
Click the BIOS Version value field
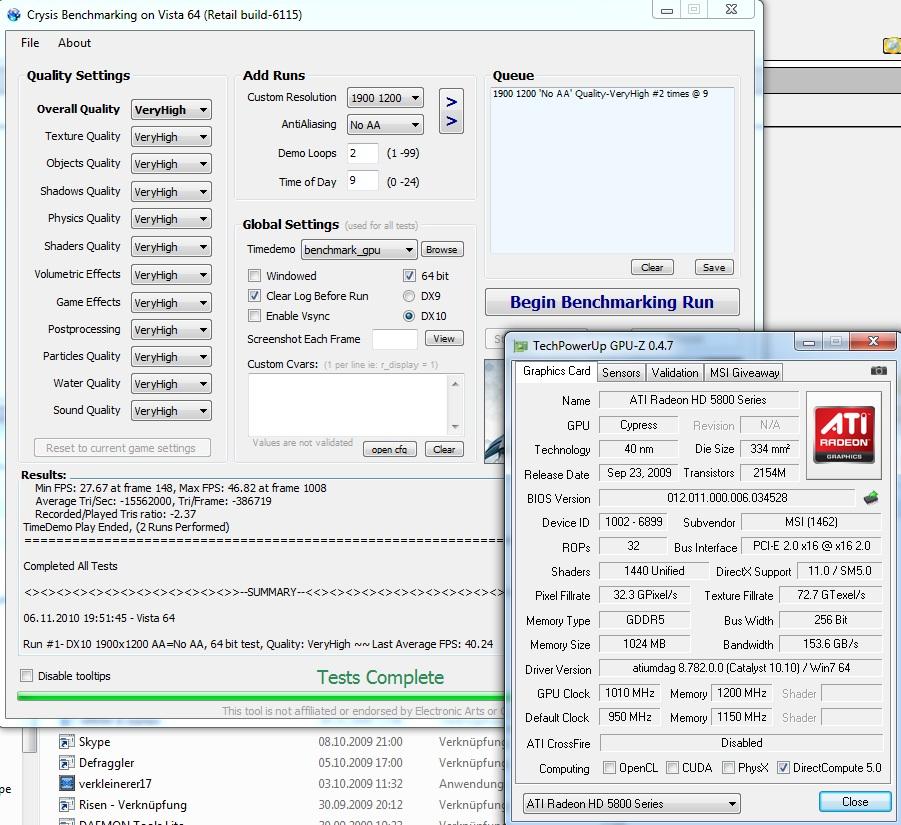point(727,498)
